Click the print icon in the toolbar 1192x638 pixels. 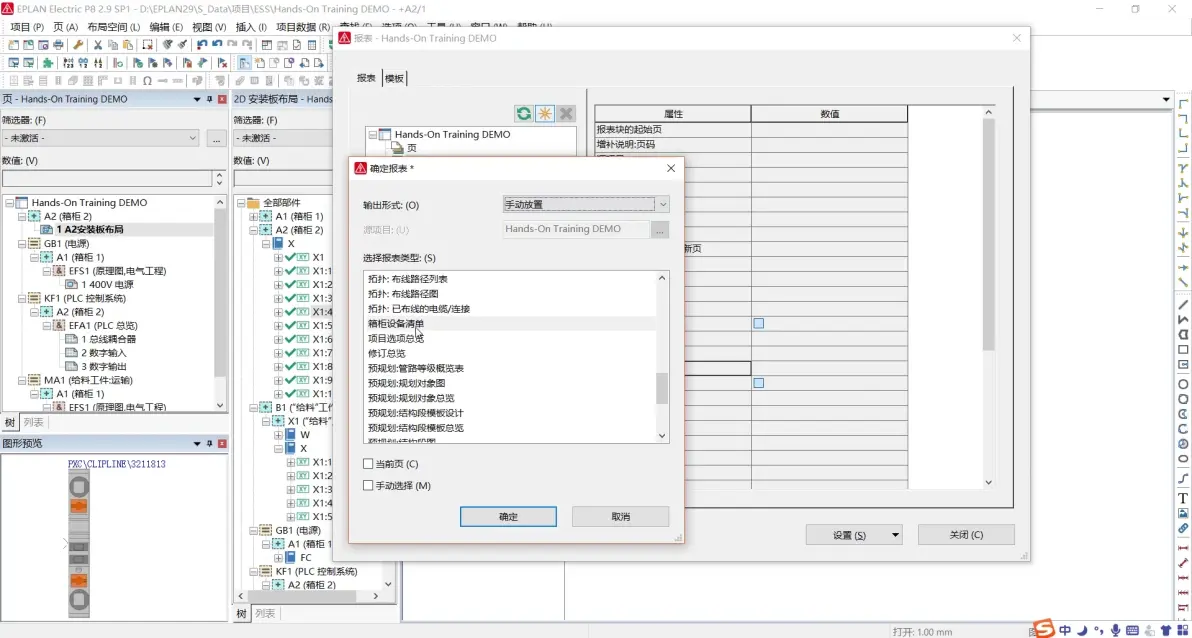coord(58,45)
